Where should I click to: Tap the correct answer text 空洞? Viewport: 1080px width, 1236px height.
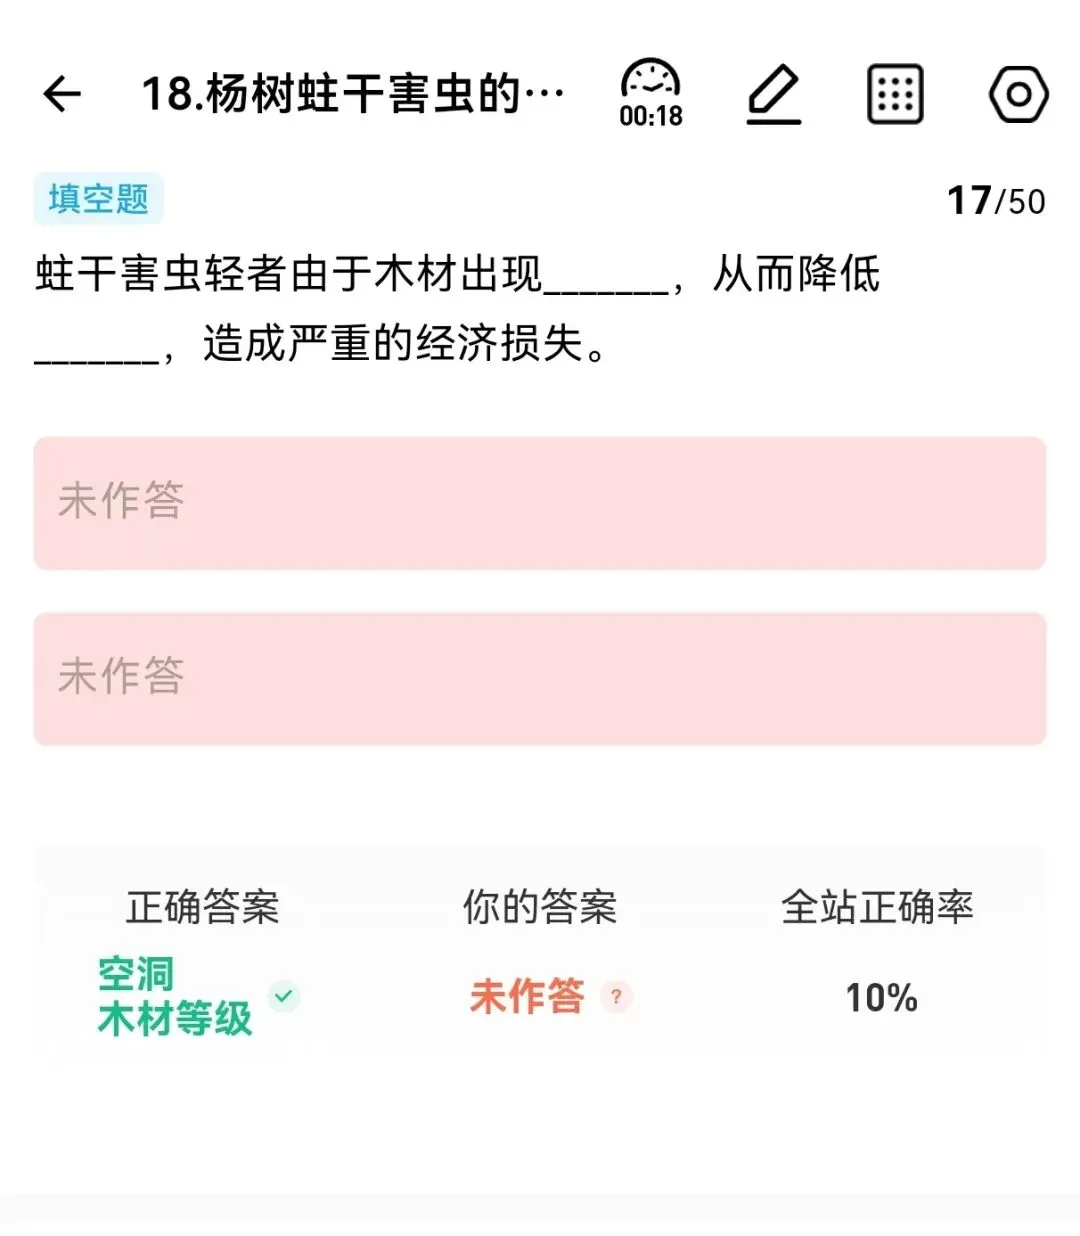point(136,974)
